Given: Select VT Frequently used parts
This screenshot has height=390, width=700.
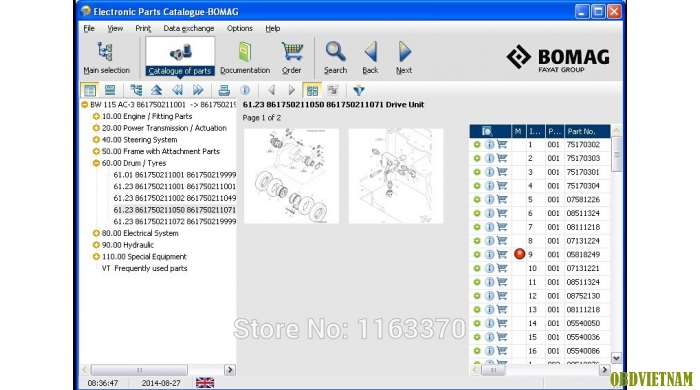Looking at the screenshot, I should click(x=144, y=268).
